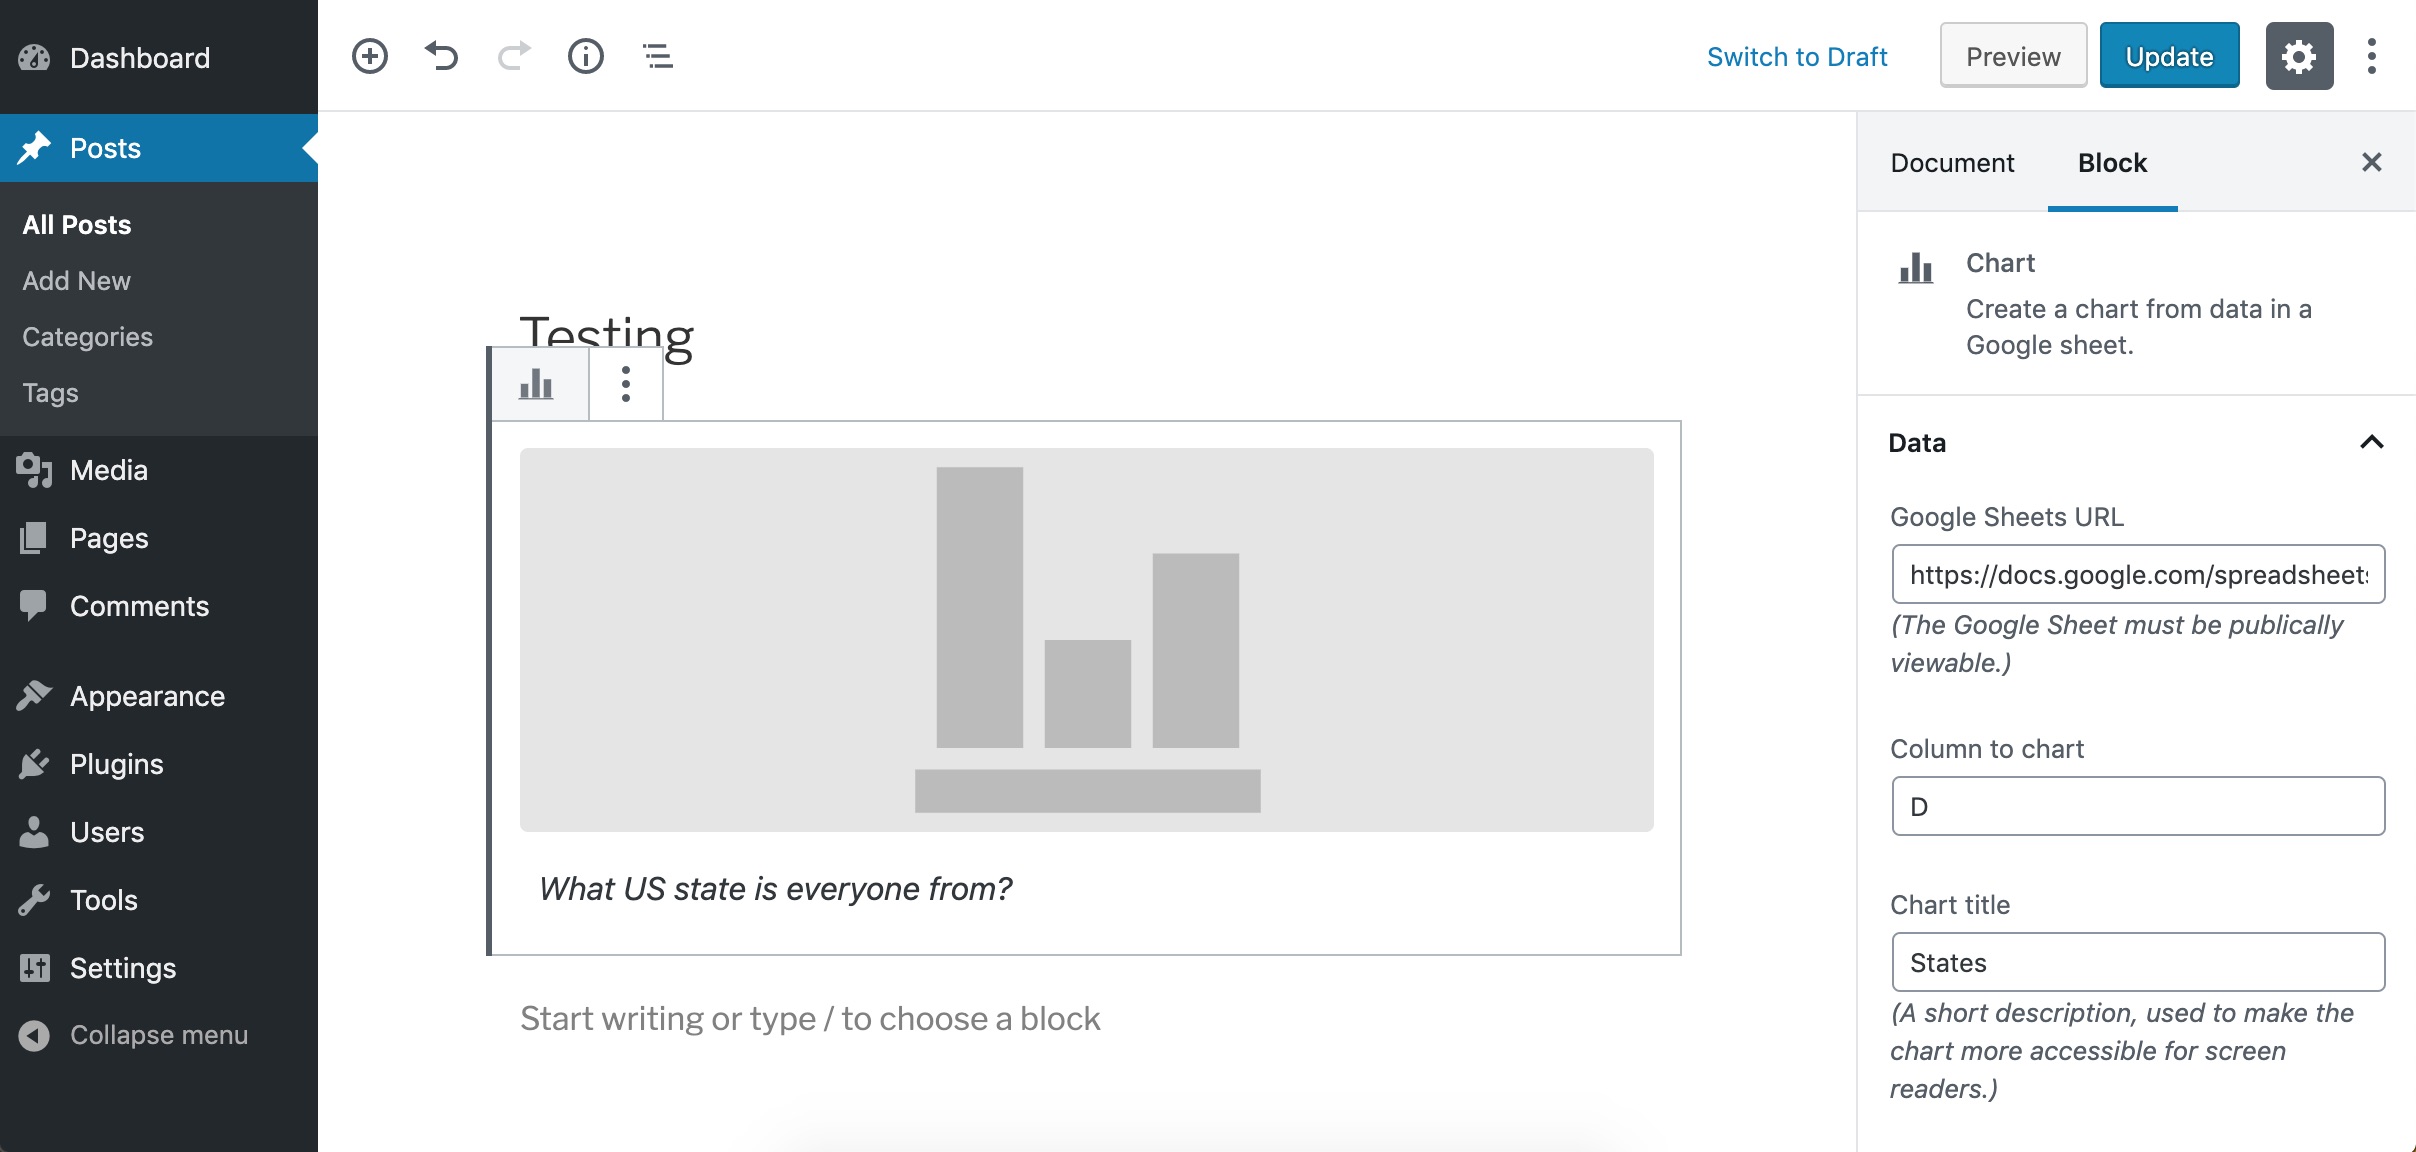Open the Plugins menu item
This screenshot has height=1152, width=2416.
116,764
